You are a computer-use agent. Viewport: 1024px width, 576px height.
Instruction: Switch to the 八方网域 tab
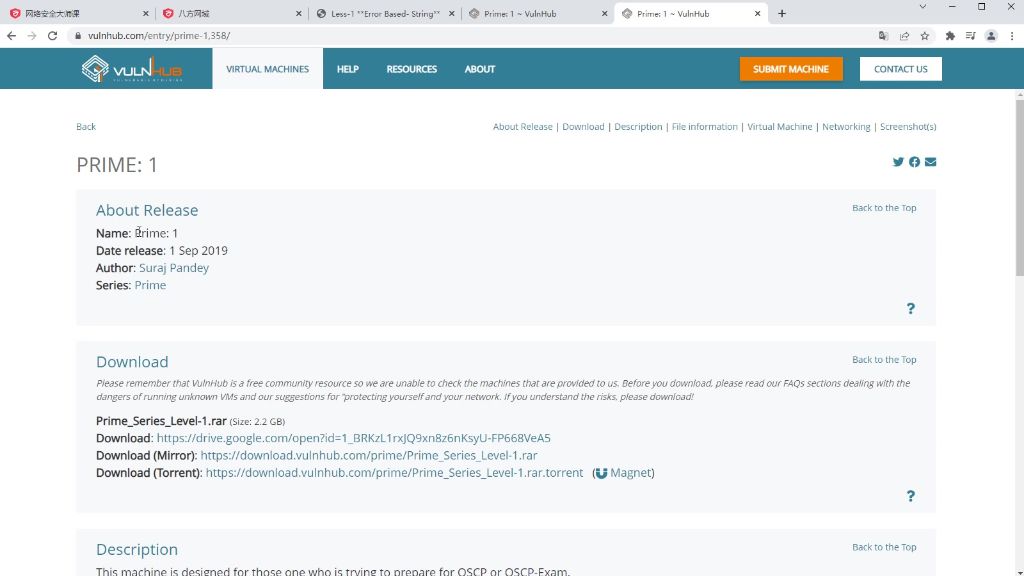pos(232,13)
